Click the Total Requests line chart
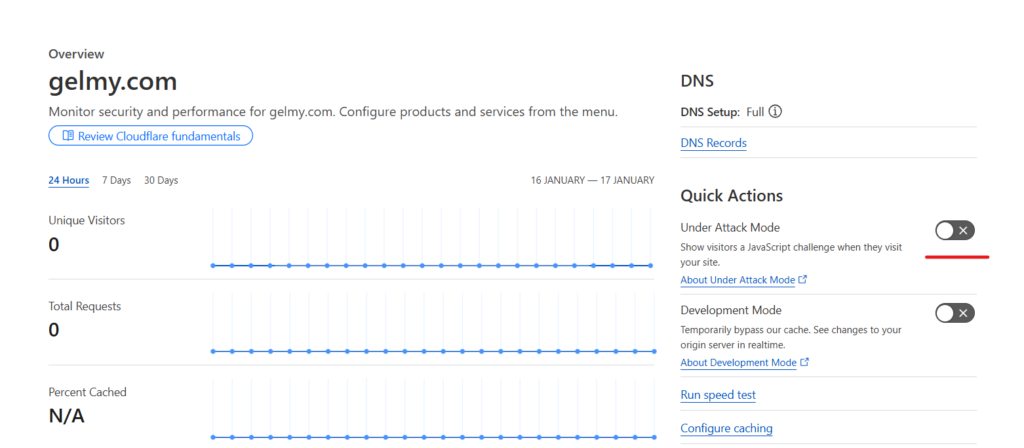 click(x=433, y=323)
